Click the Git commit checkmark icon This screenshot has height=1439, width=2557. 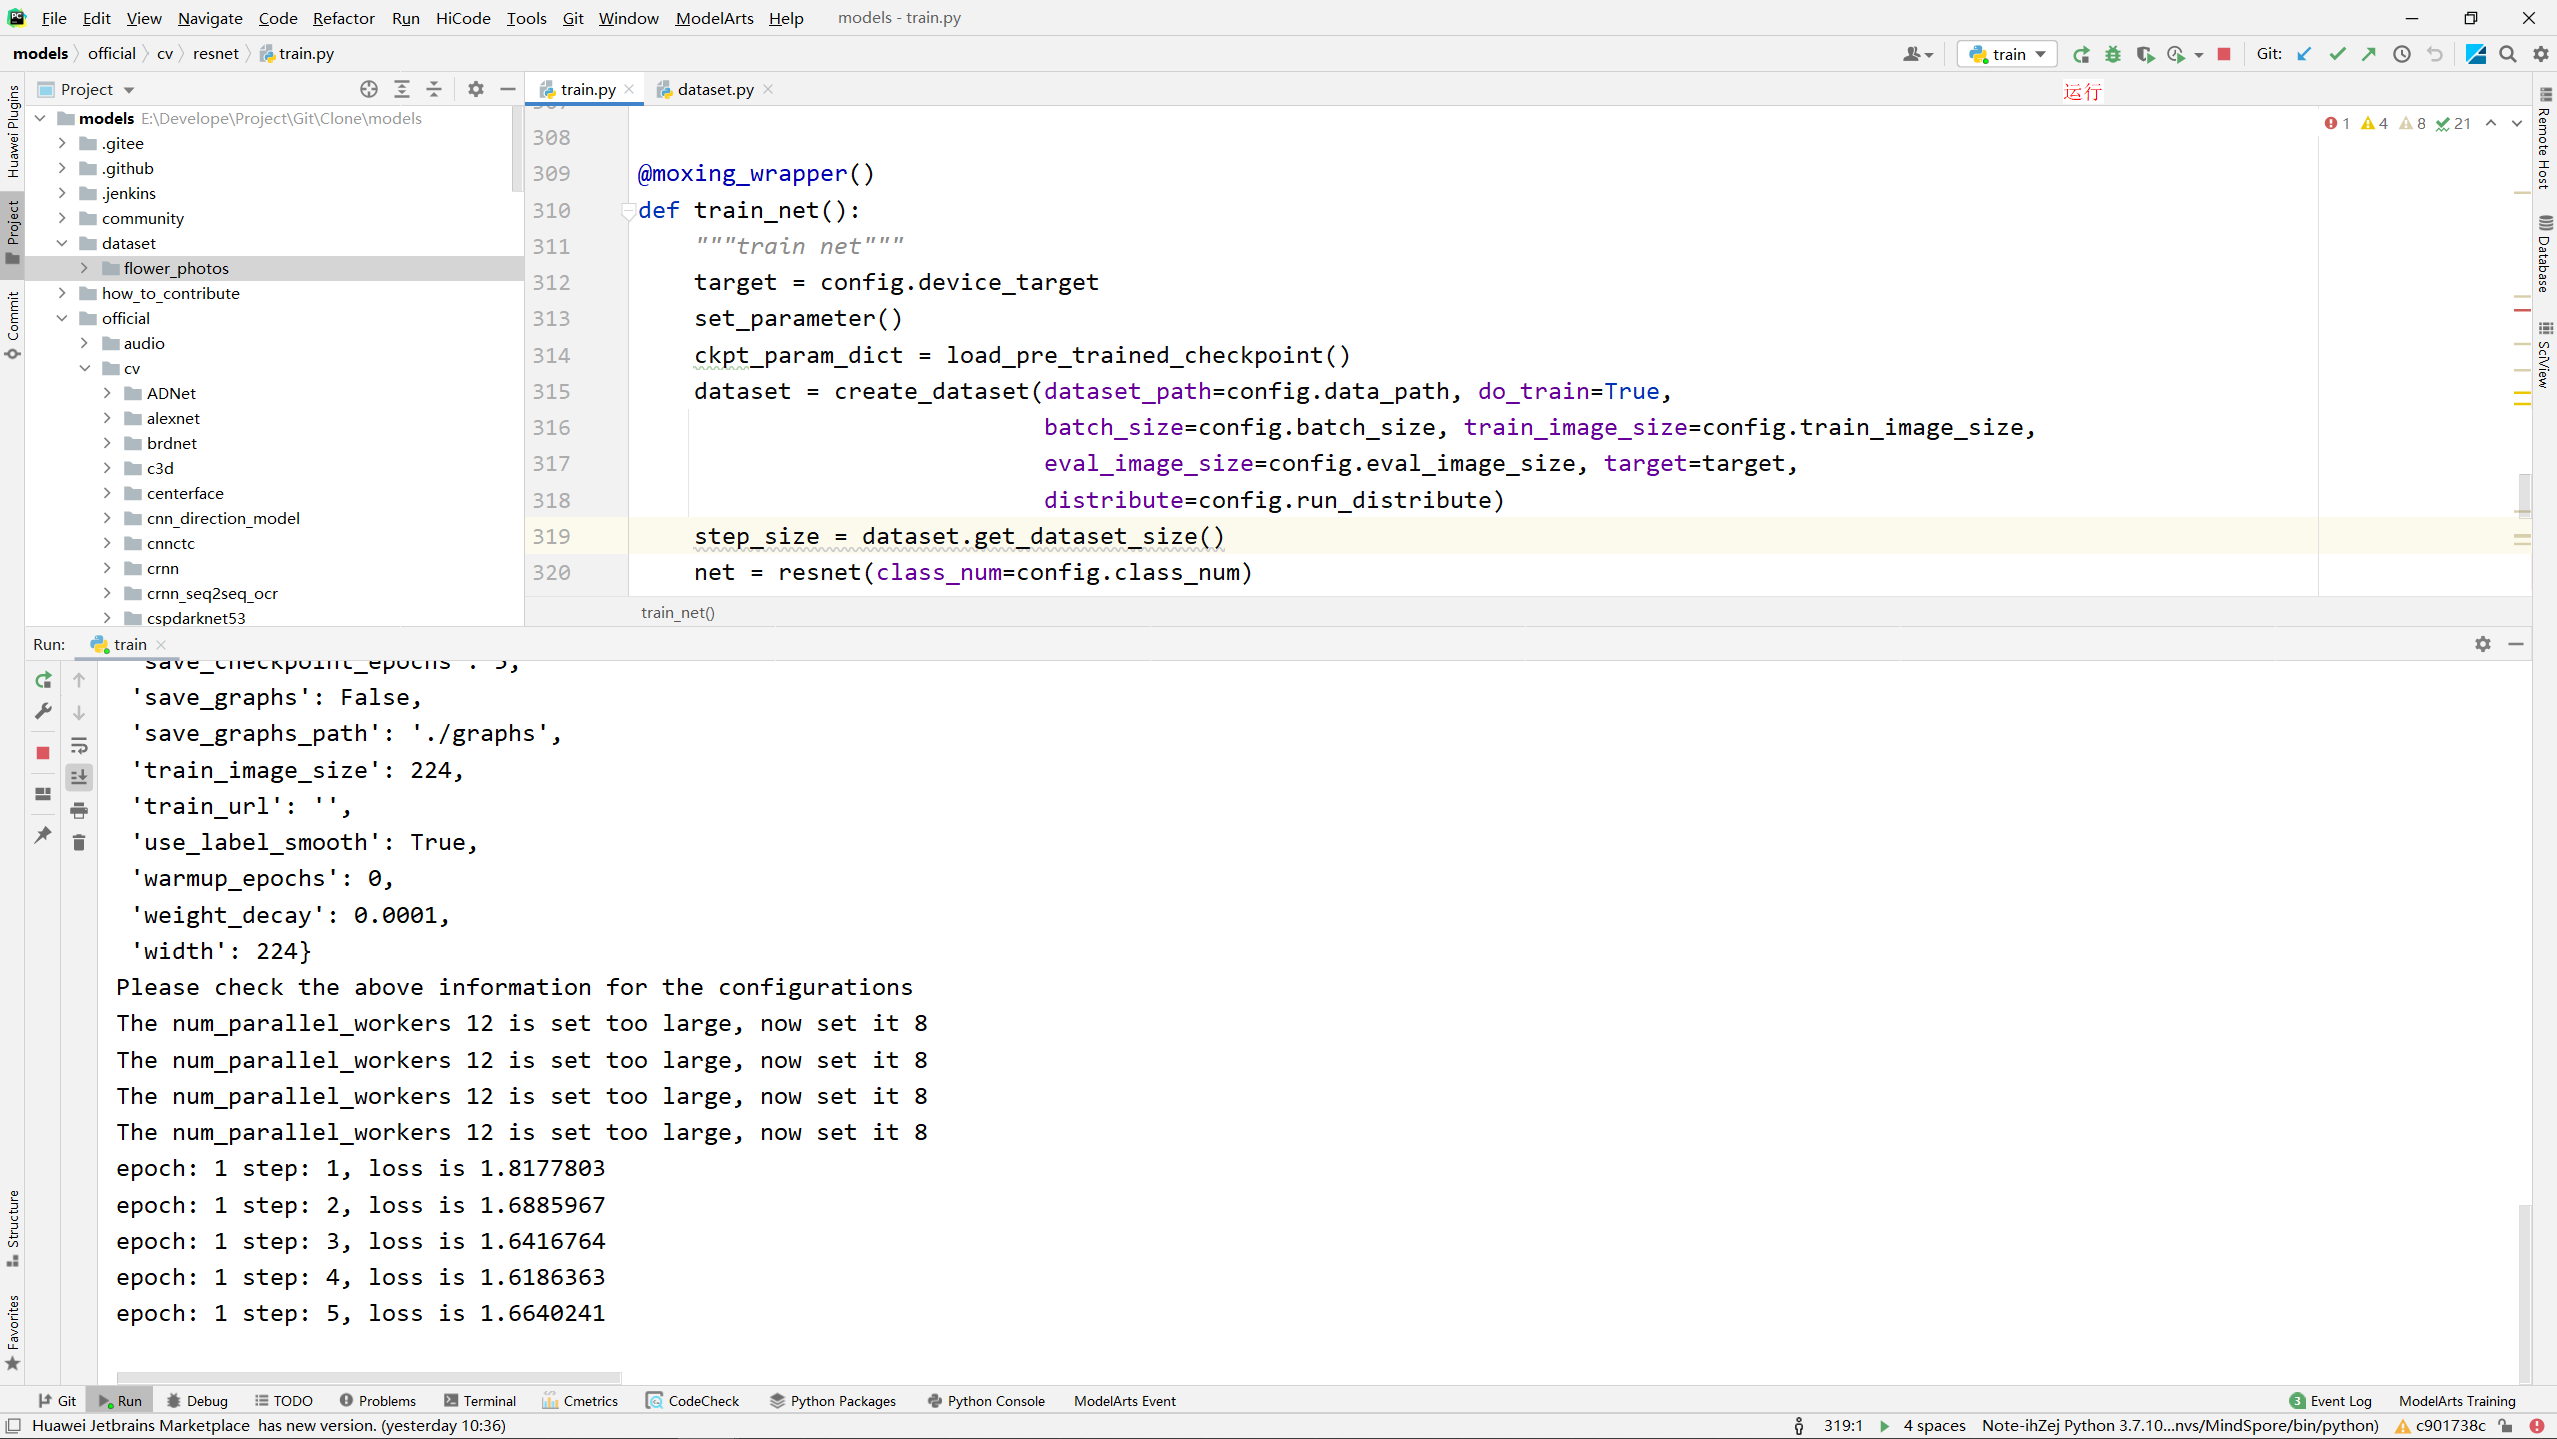tap(2337, 54)
